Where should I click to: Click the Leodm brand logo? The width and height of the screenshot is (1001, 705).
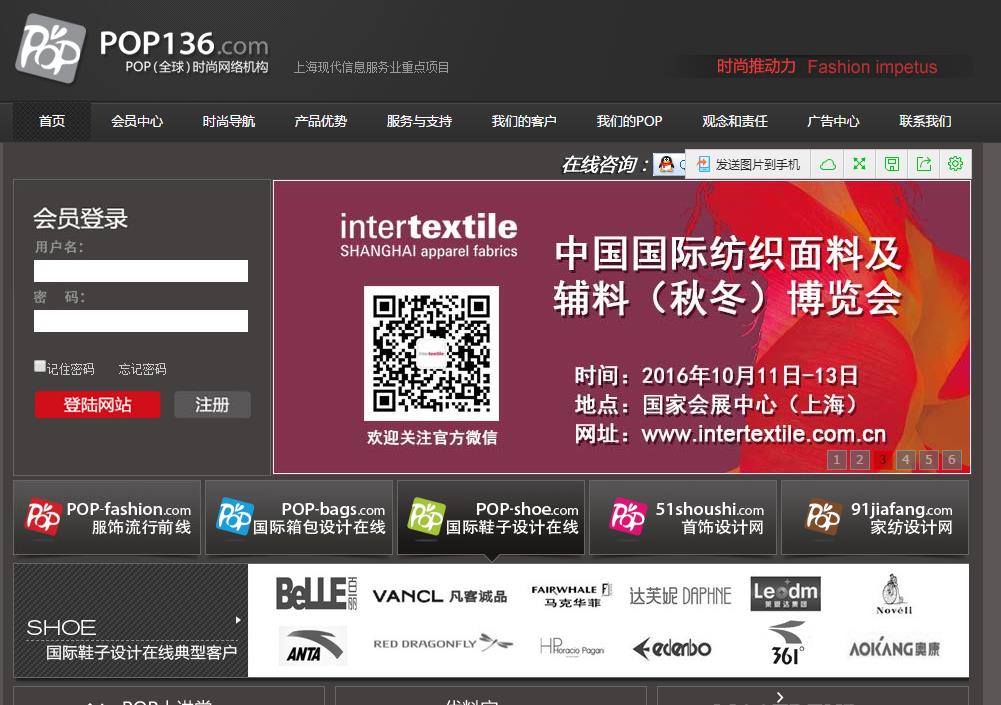pos(785,594)
